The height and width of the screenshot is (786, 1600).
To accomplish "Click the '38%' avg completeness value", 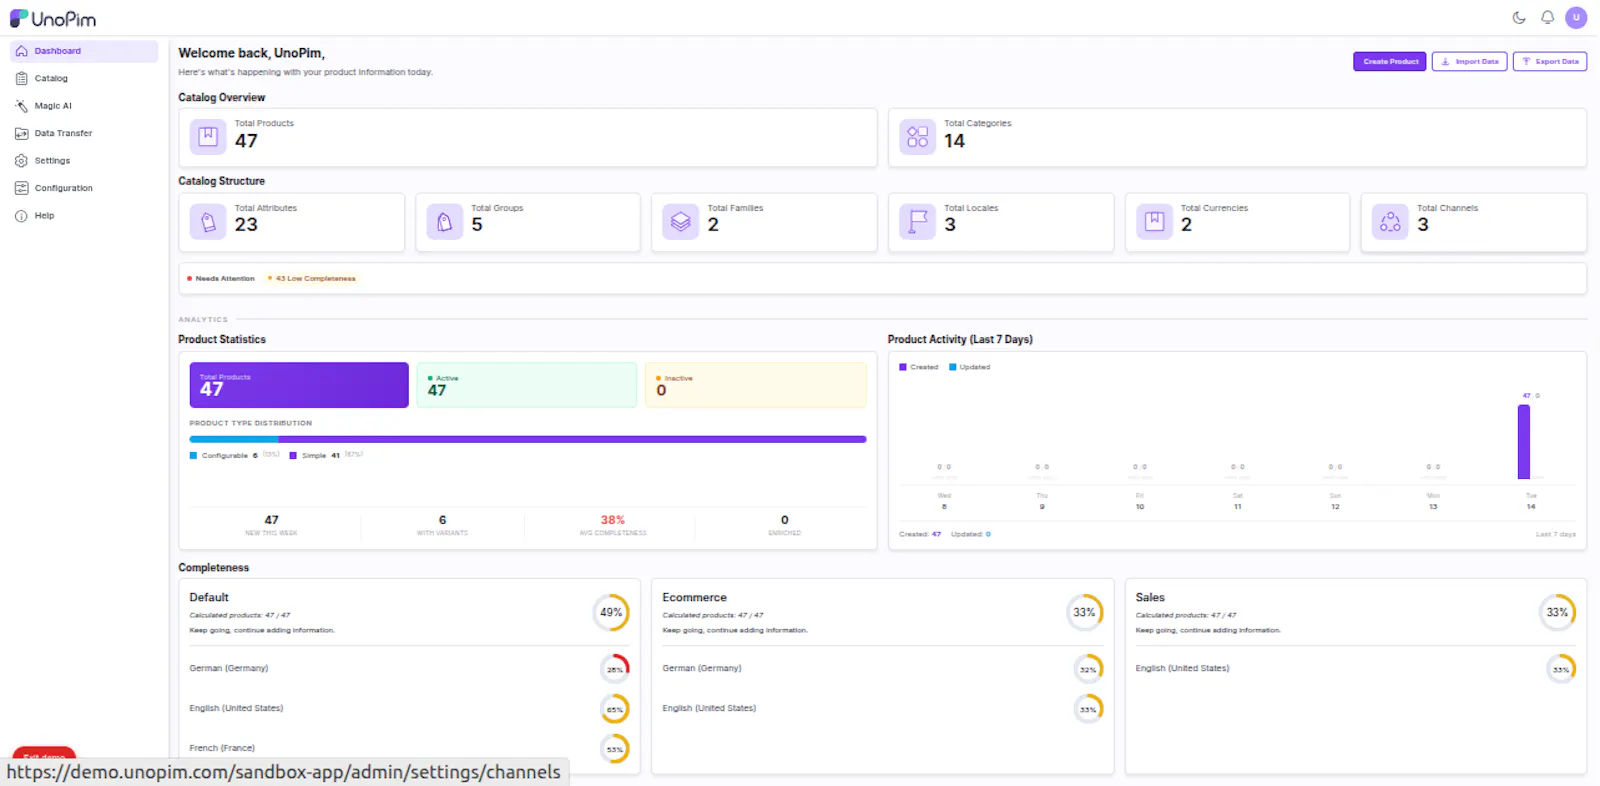I will 613,520.
